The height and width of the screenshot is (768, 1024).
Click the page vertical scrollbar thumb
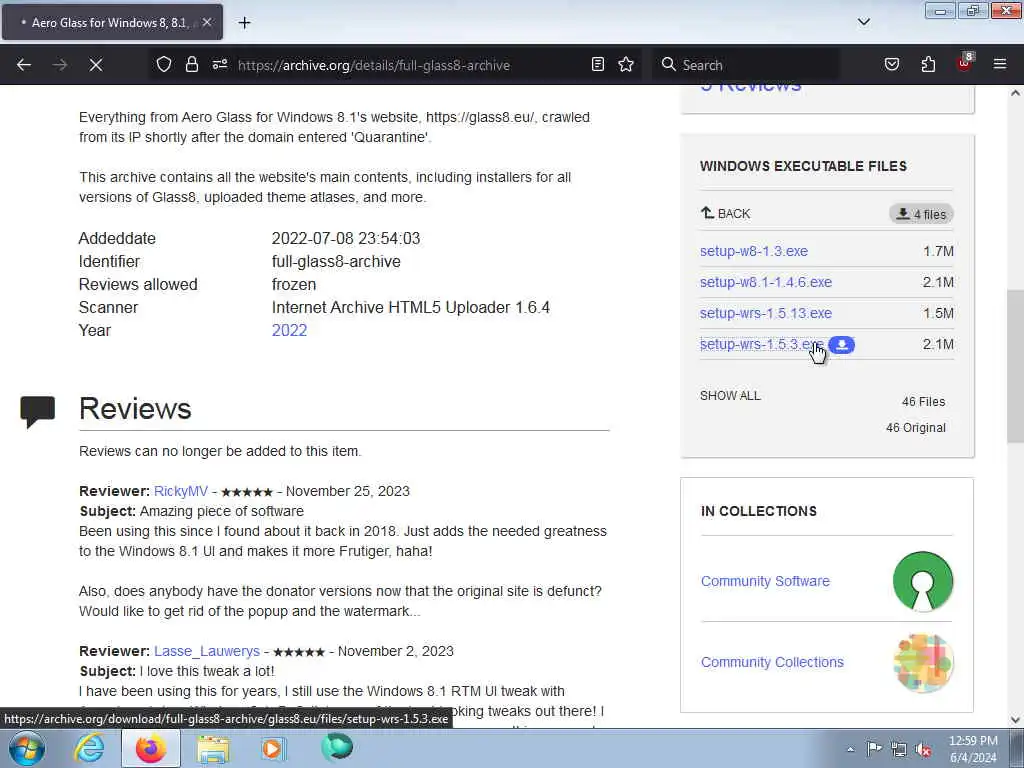(x=1016, y=367)
